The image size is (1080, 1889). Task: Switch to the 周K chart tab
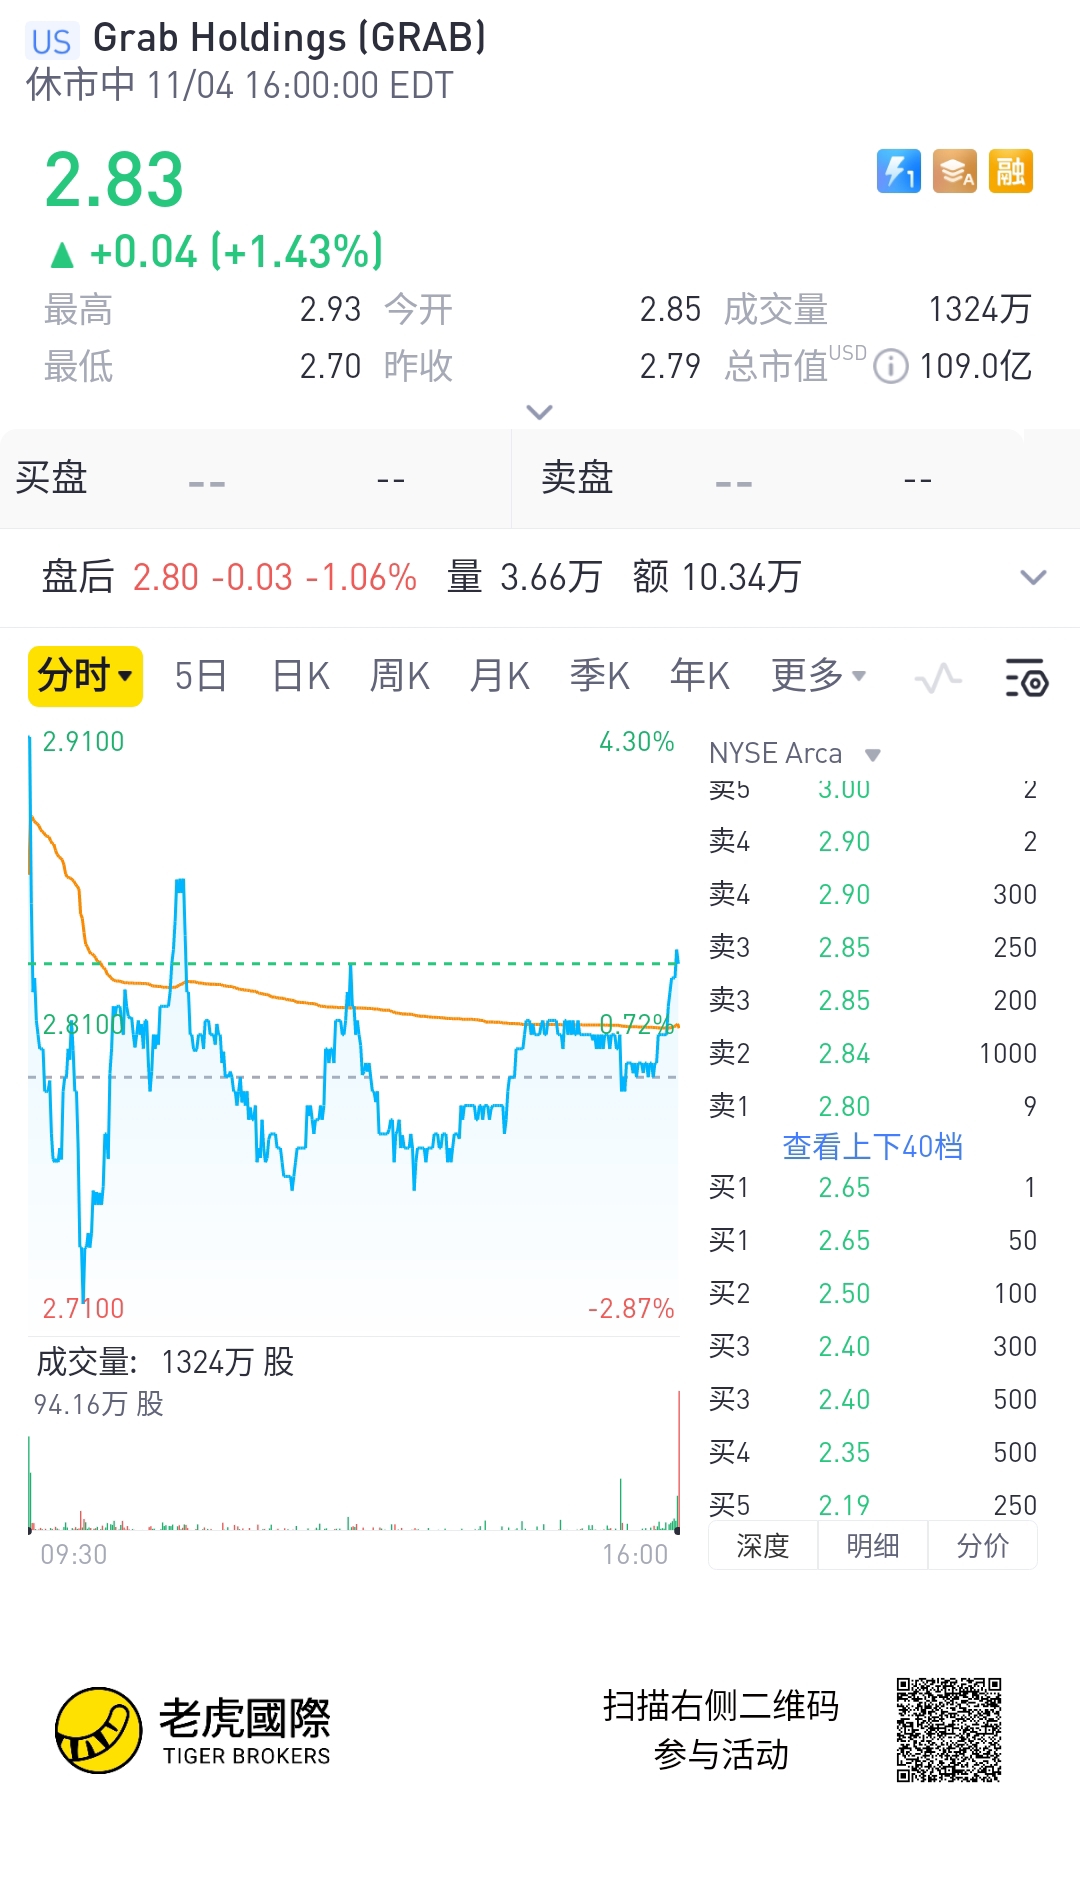click(400, 676)
